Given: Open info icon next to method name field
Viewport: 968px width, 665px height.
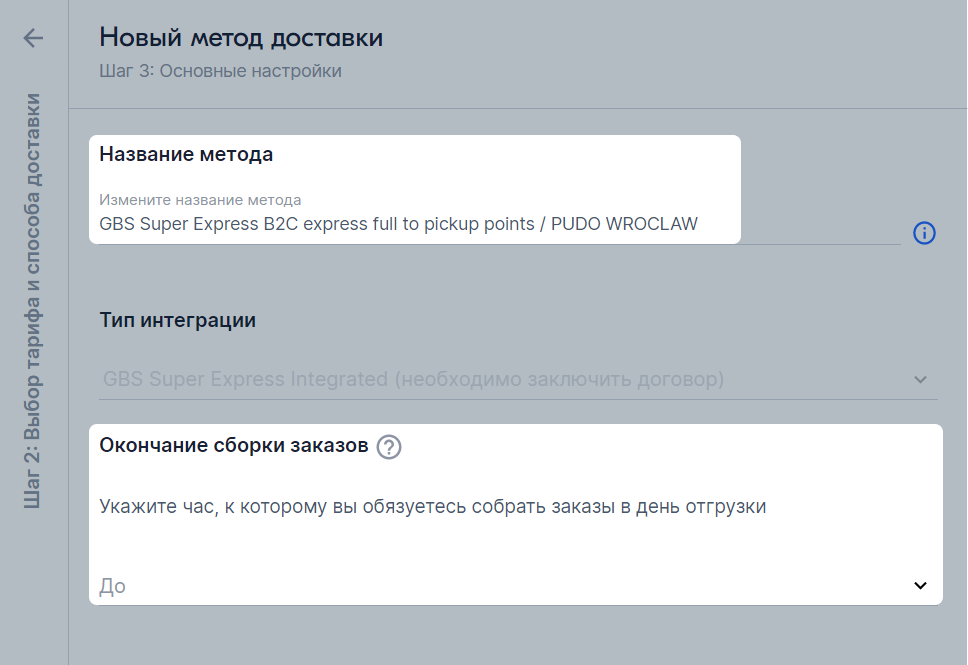Looking at the screenshot, I should click(x=924, y=233).
